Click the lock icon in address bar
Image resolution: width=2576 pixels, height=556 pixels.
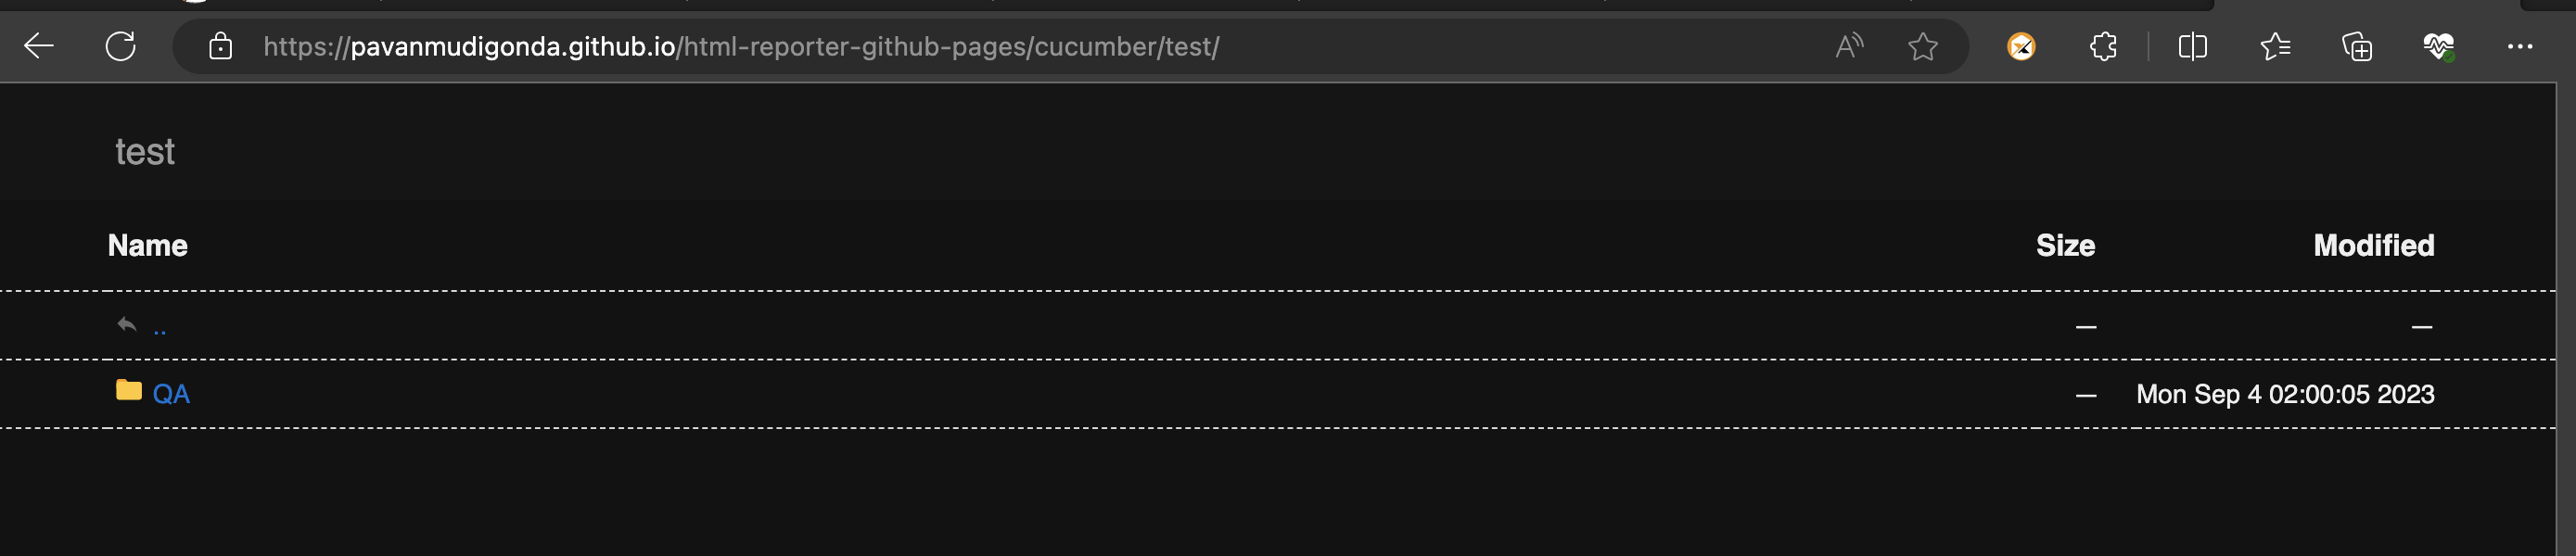tap(221, 47)
